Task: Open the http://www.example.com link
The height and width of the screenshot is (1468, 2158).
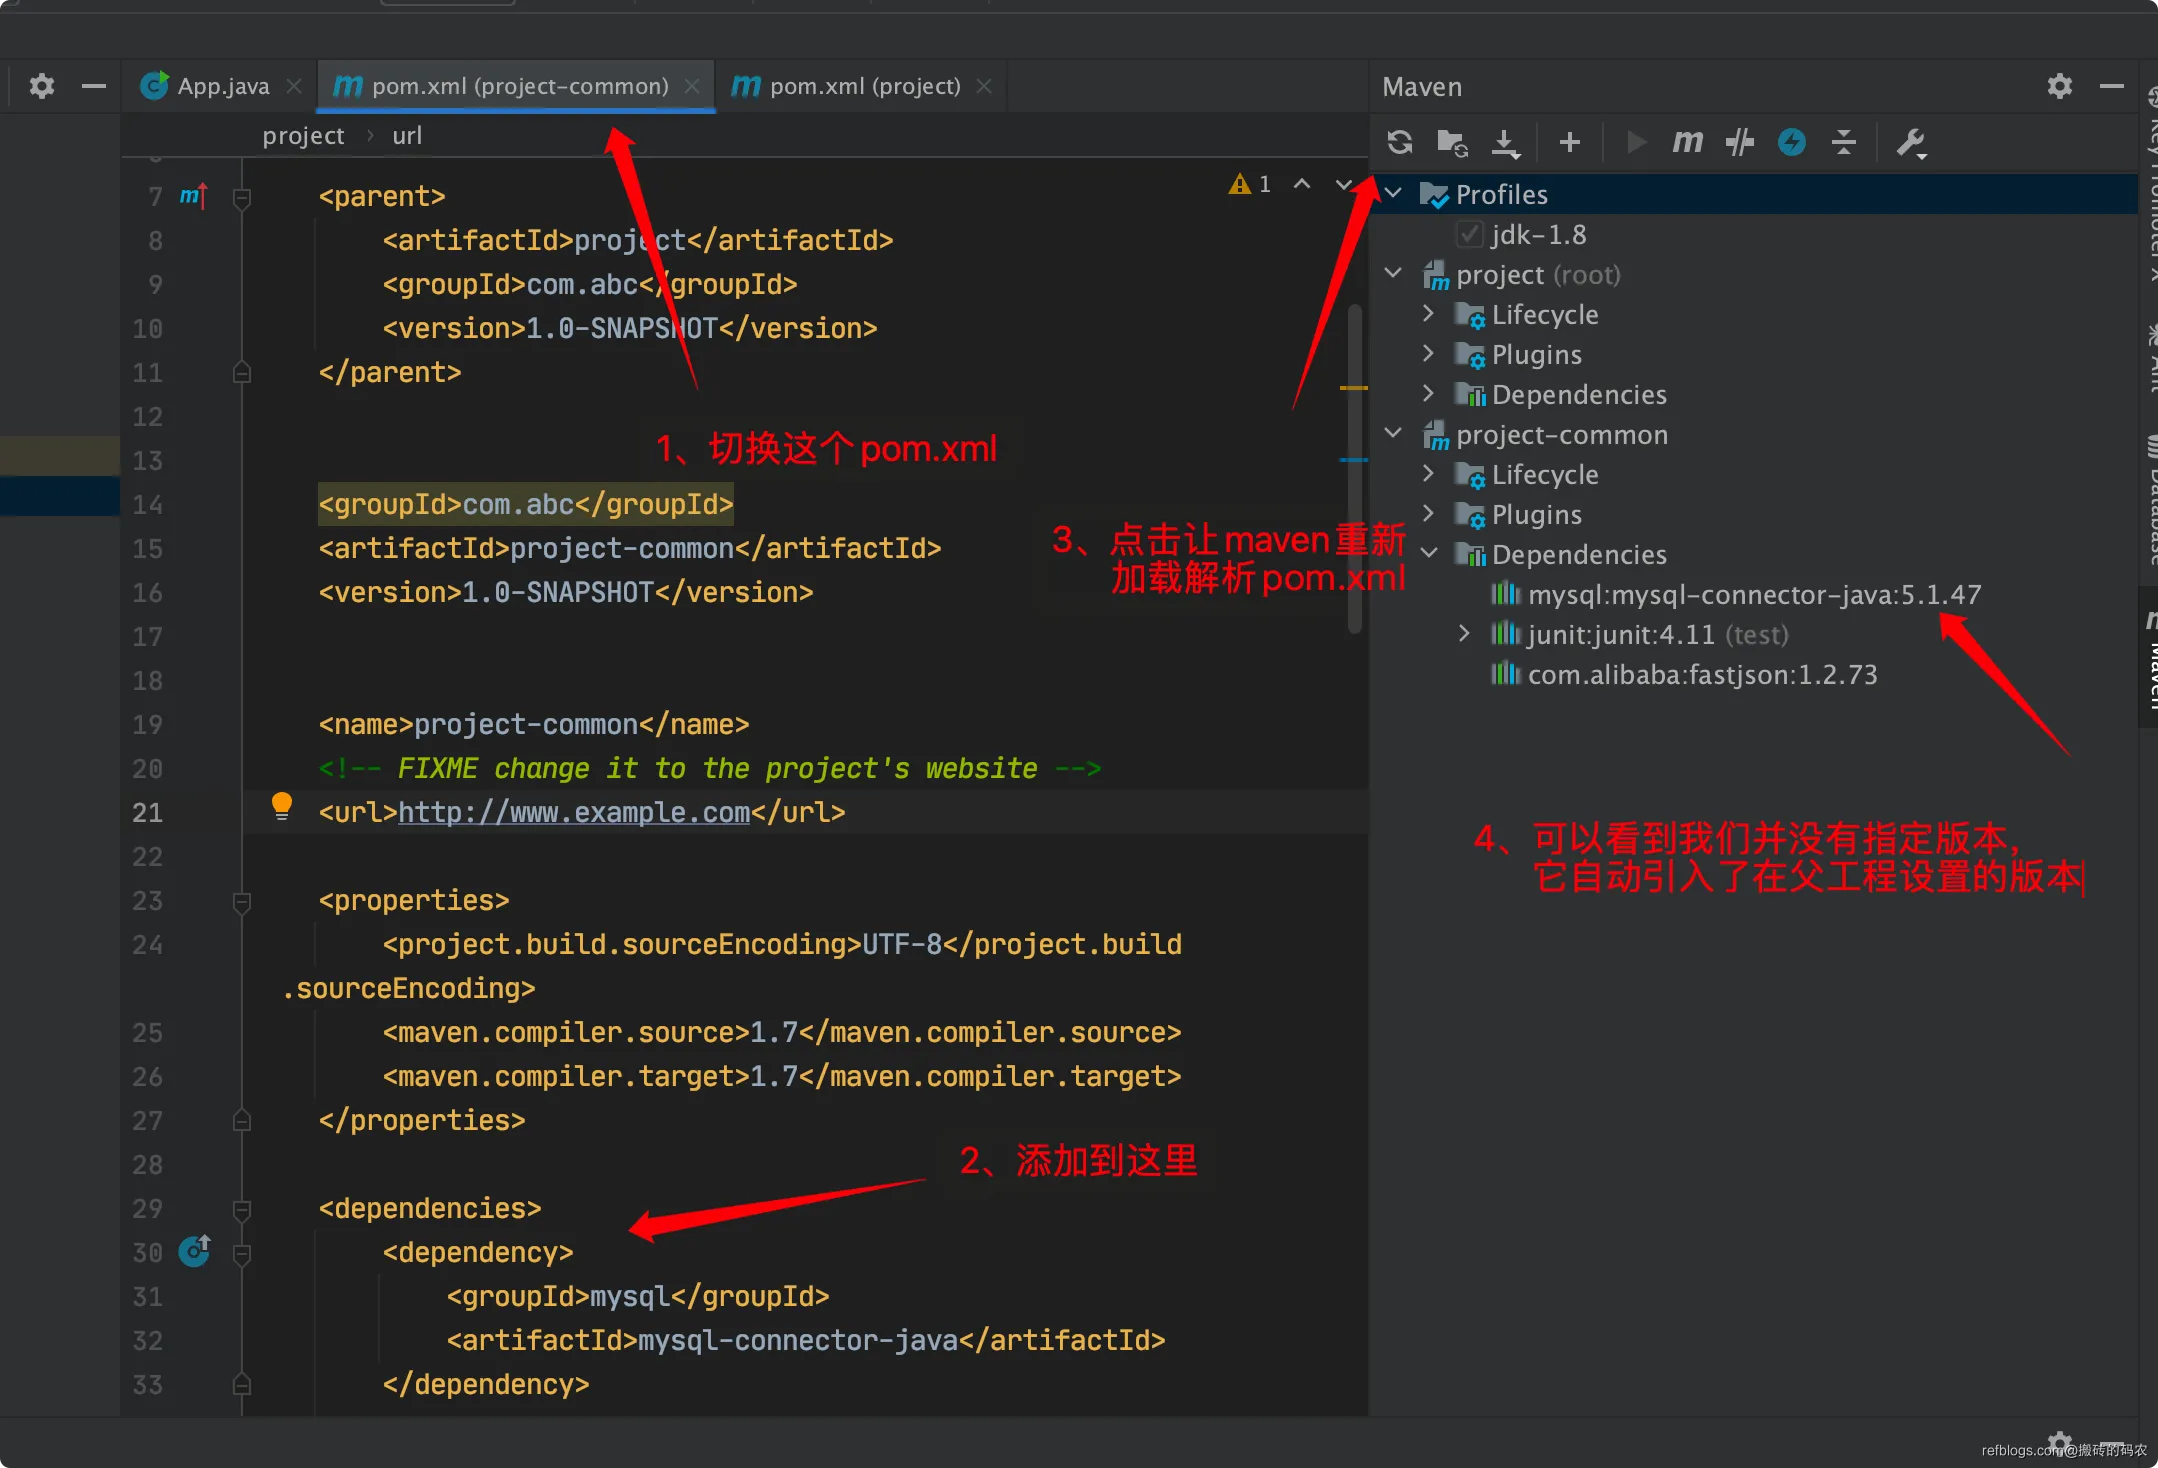Action: tap(573, 812)
